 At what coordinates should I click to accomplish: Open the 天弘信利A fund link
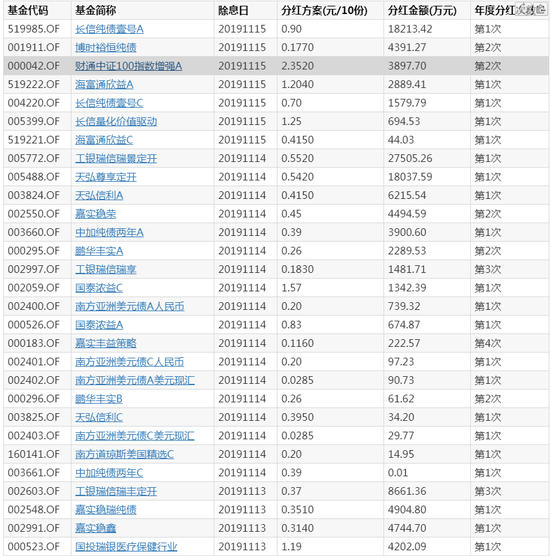click(99, 195)
